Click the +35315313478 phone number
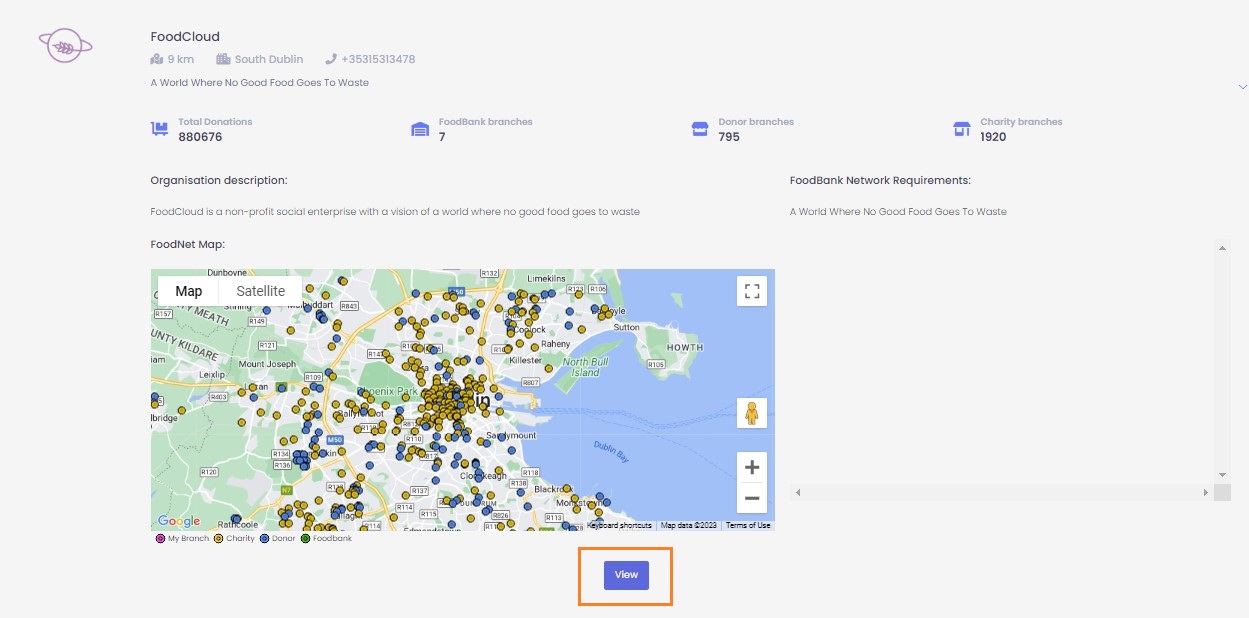This screenshot has width=1249, height=618. coord(378,59)
